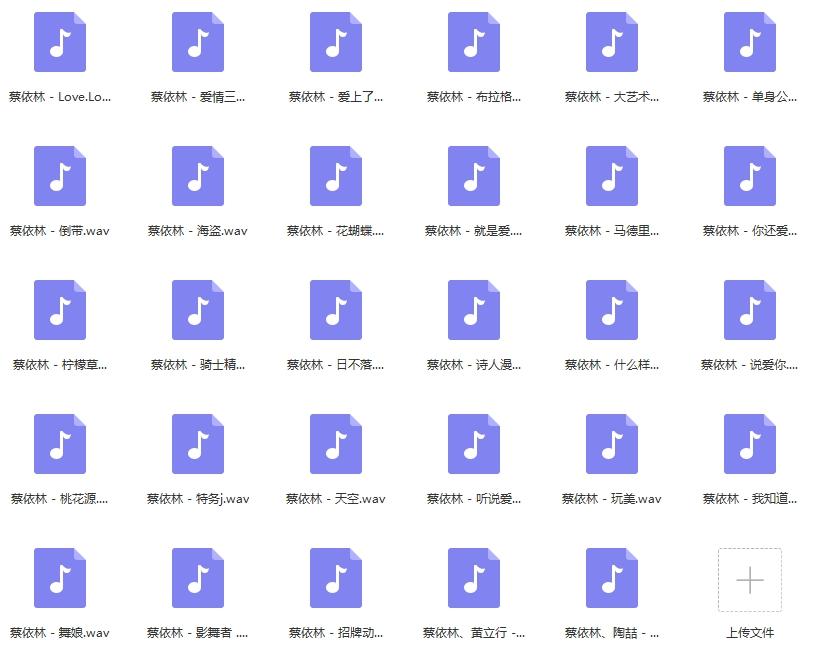Click the file name 蔡依林 - 特务j.wav
Viewport: 822px width, 652px height.
click(x=198, y=499)
